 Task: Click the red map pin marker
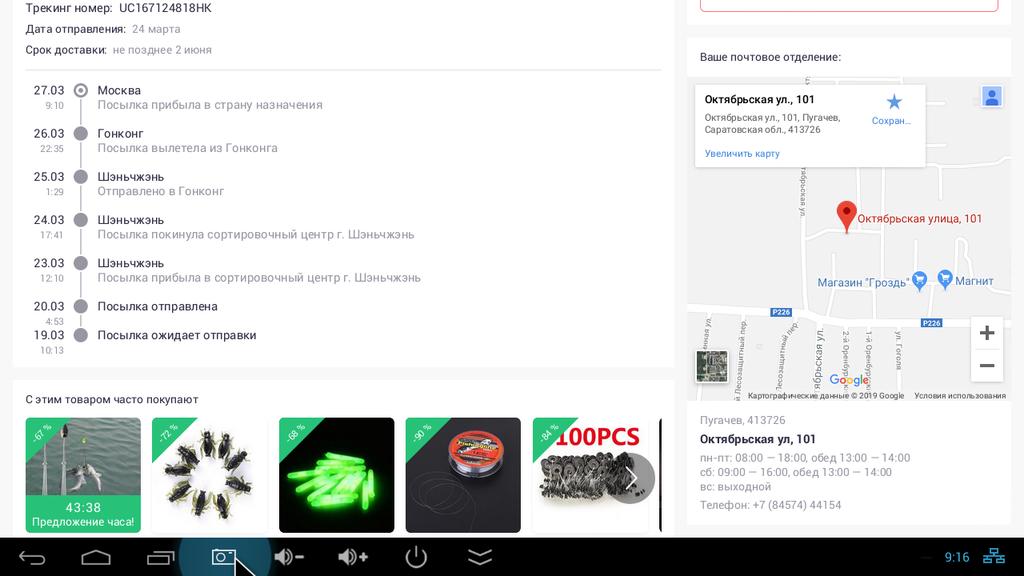[x=846, y=215]
